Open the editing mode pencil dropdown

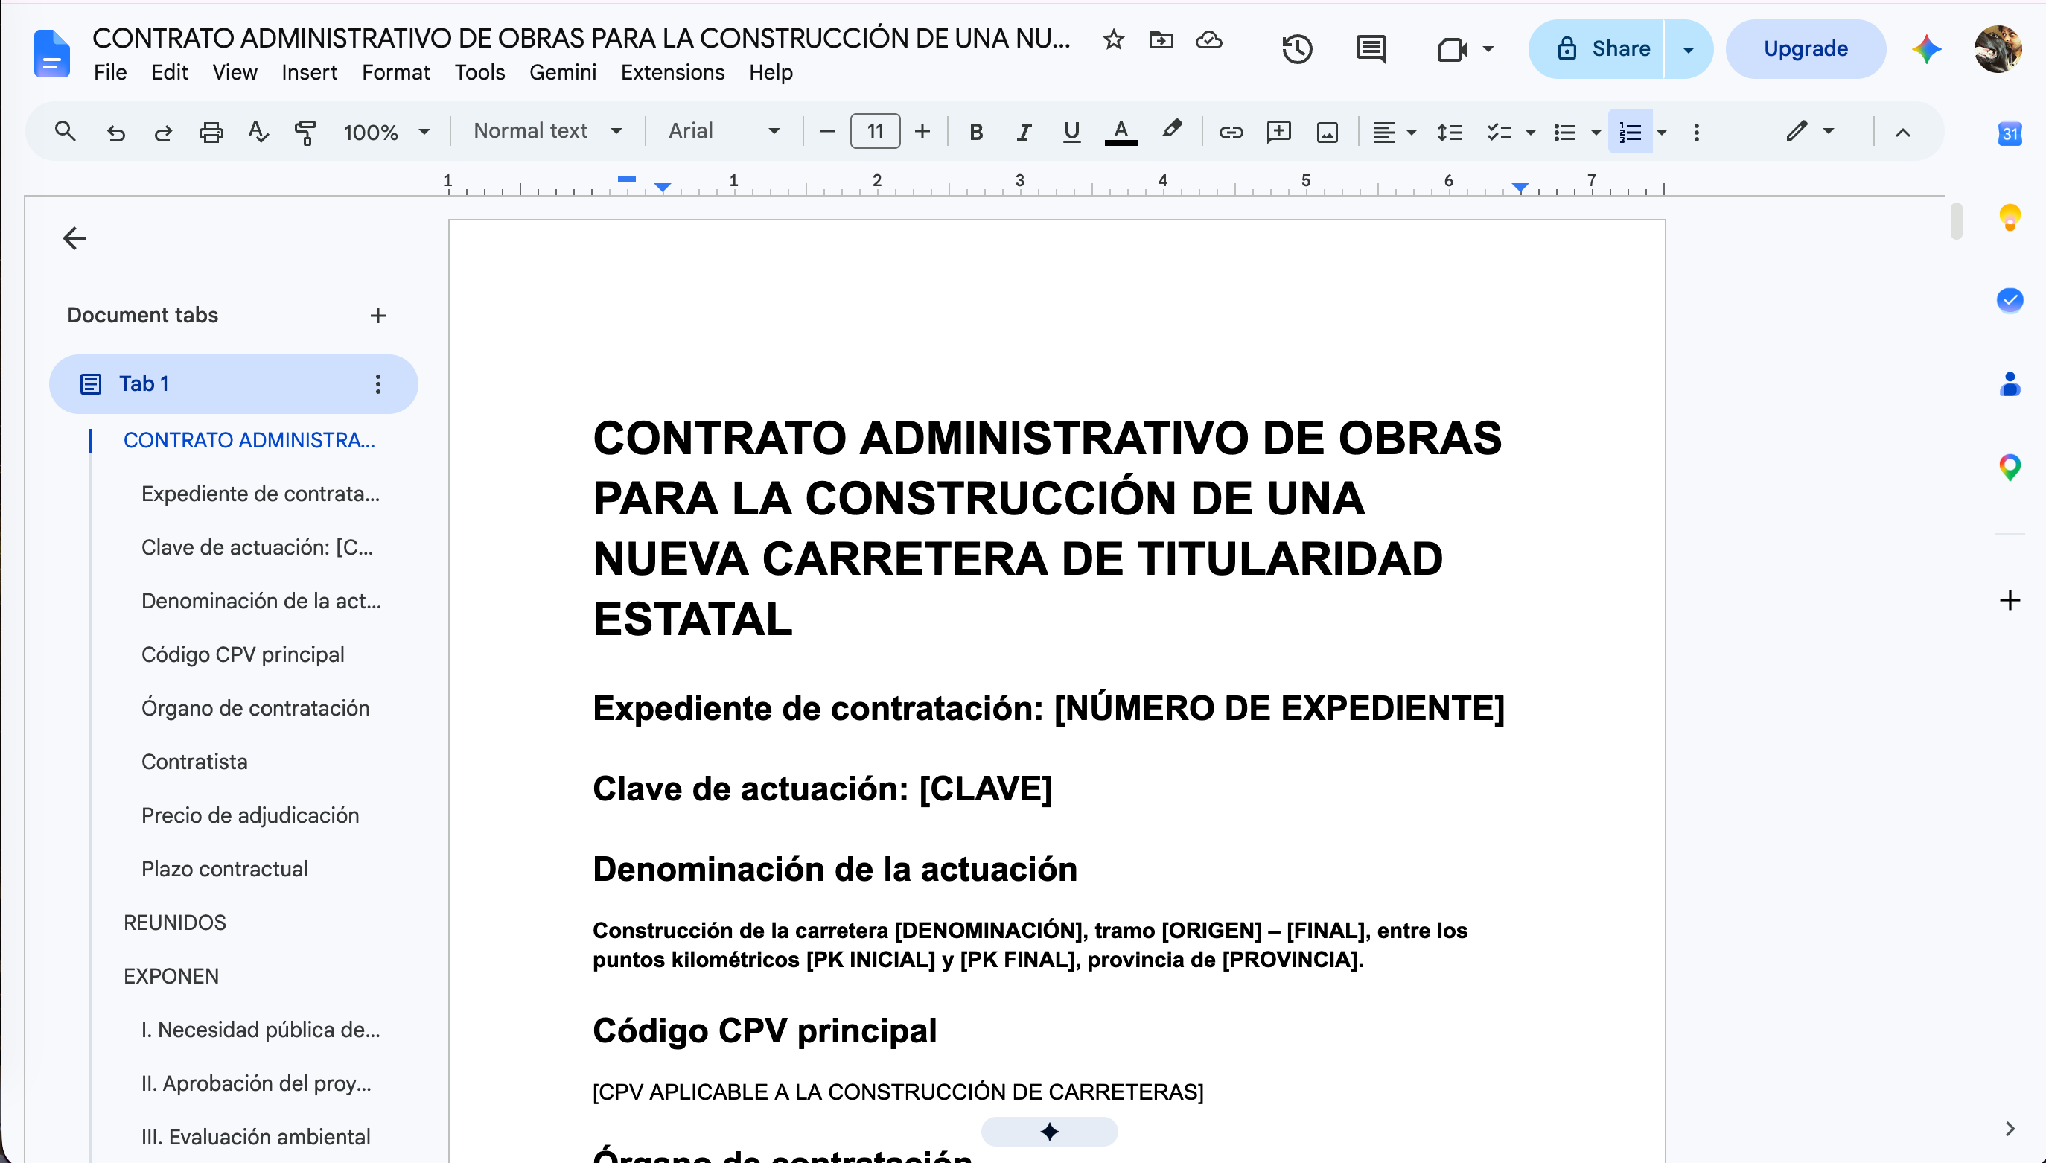coord(1810,131)
